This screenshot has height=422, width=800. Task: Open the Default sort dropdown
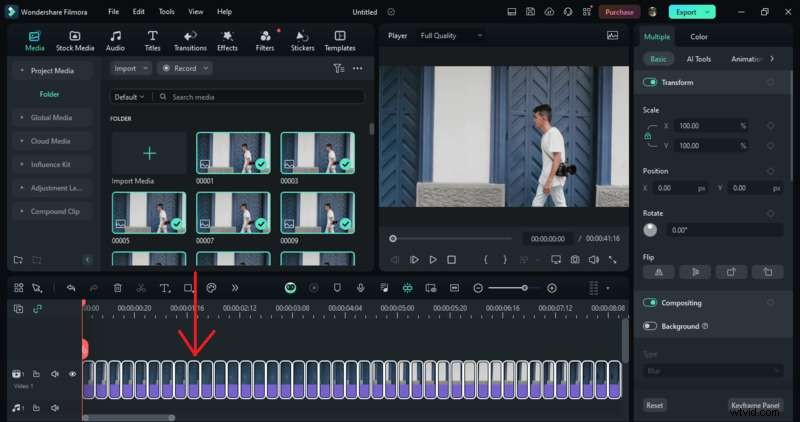(129, 96)
